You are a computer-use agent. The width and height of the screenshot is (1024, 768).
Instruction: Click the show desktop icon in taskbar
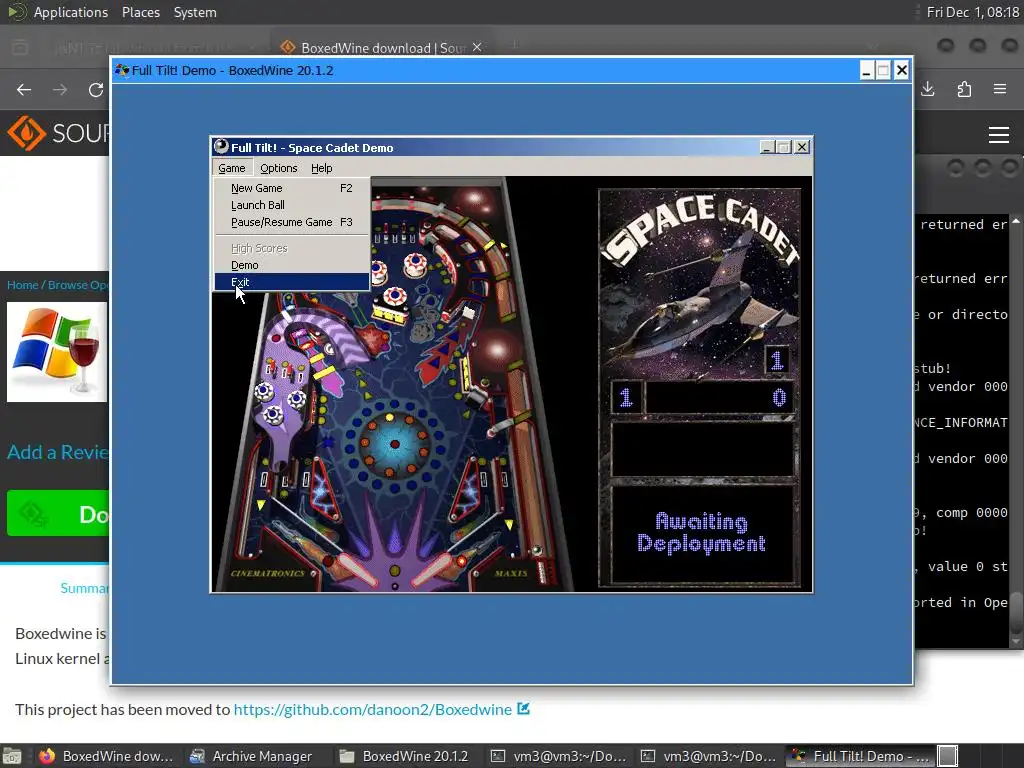(x=12, y=756)
